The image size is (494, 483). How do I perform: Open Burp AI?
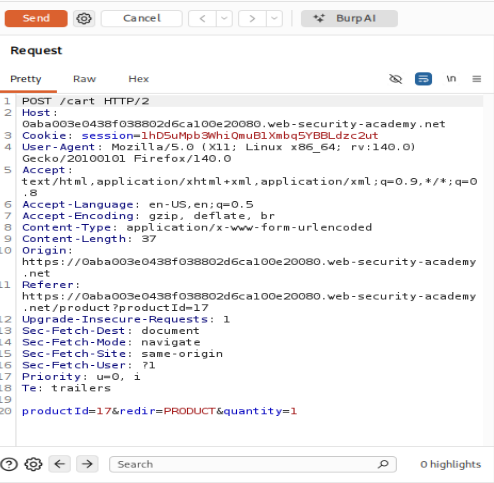349,18
